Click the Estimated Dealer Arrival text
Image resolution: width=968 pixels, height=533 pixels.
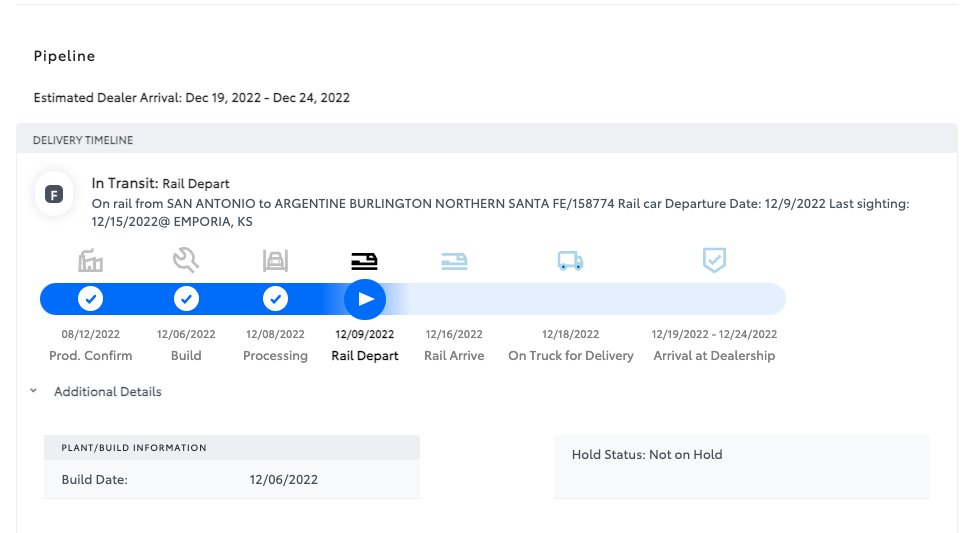pyautogui.click(x=191, y=98)
